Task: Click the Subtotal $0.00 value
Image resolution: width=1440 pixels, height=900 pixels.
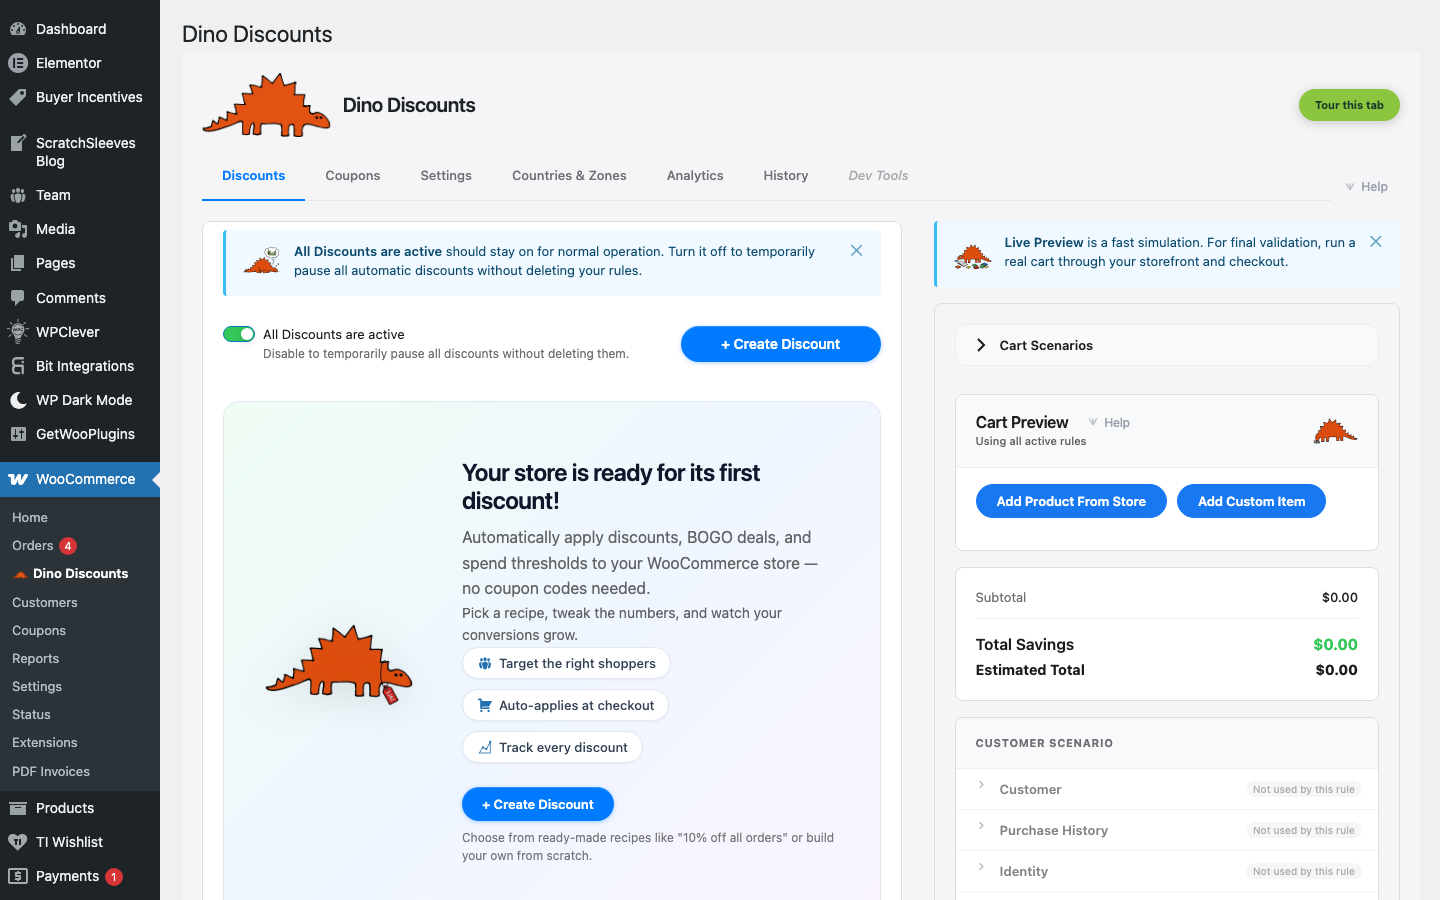Action: pyautogui.click(x=1340, y=597)
